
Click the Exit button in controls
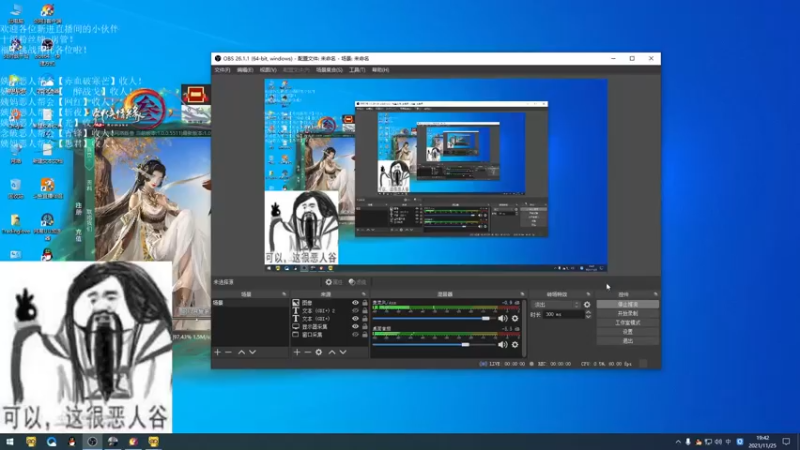(x=628, y=341)
